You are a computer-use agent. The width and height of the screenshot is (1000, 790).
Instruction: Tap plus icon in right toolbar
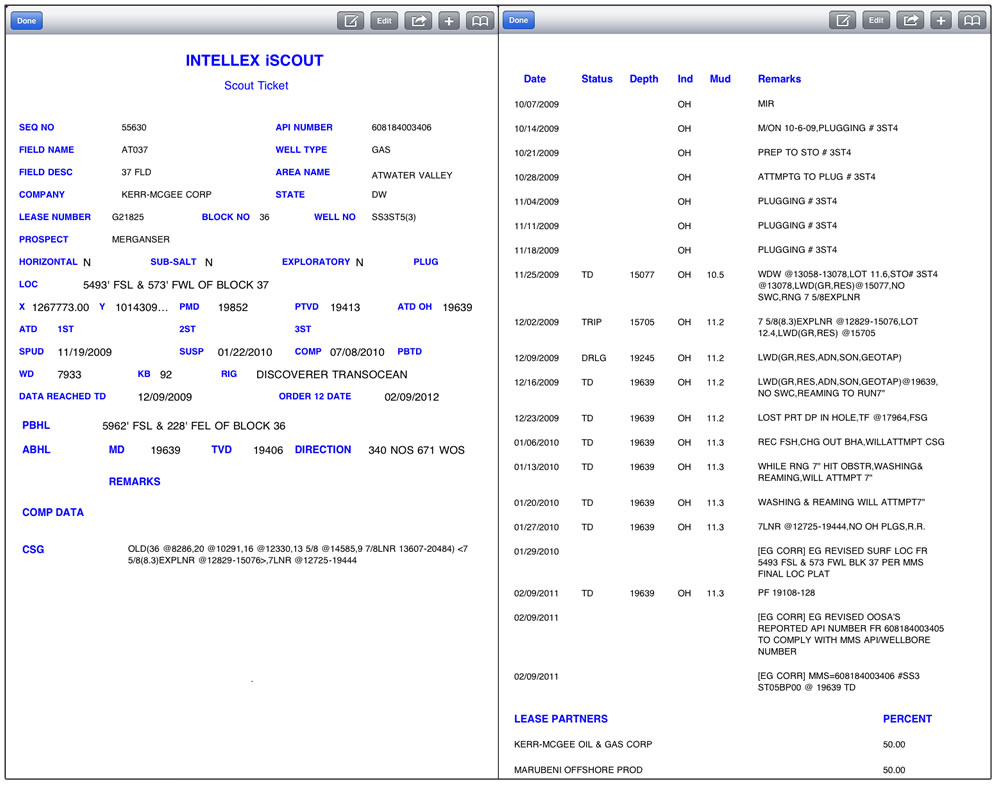[940, 20]
